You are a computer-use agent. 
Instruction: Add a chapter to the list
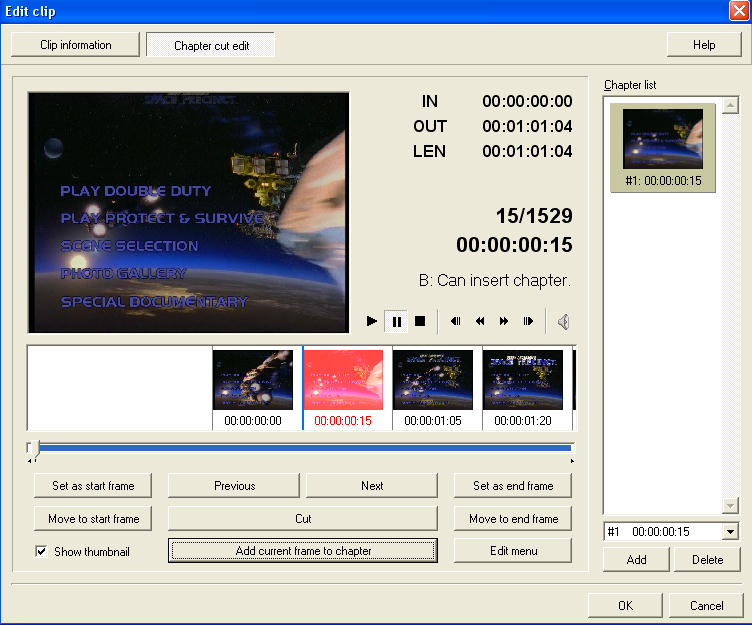click(x=636, y=559)
